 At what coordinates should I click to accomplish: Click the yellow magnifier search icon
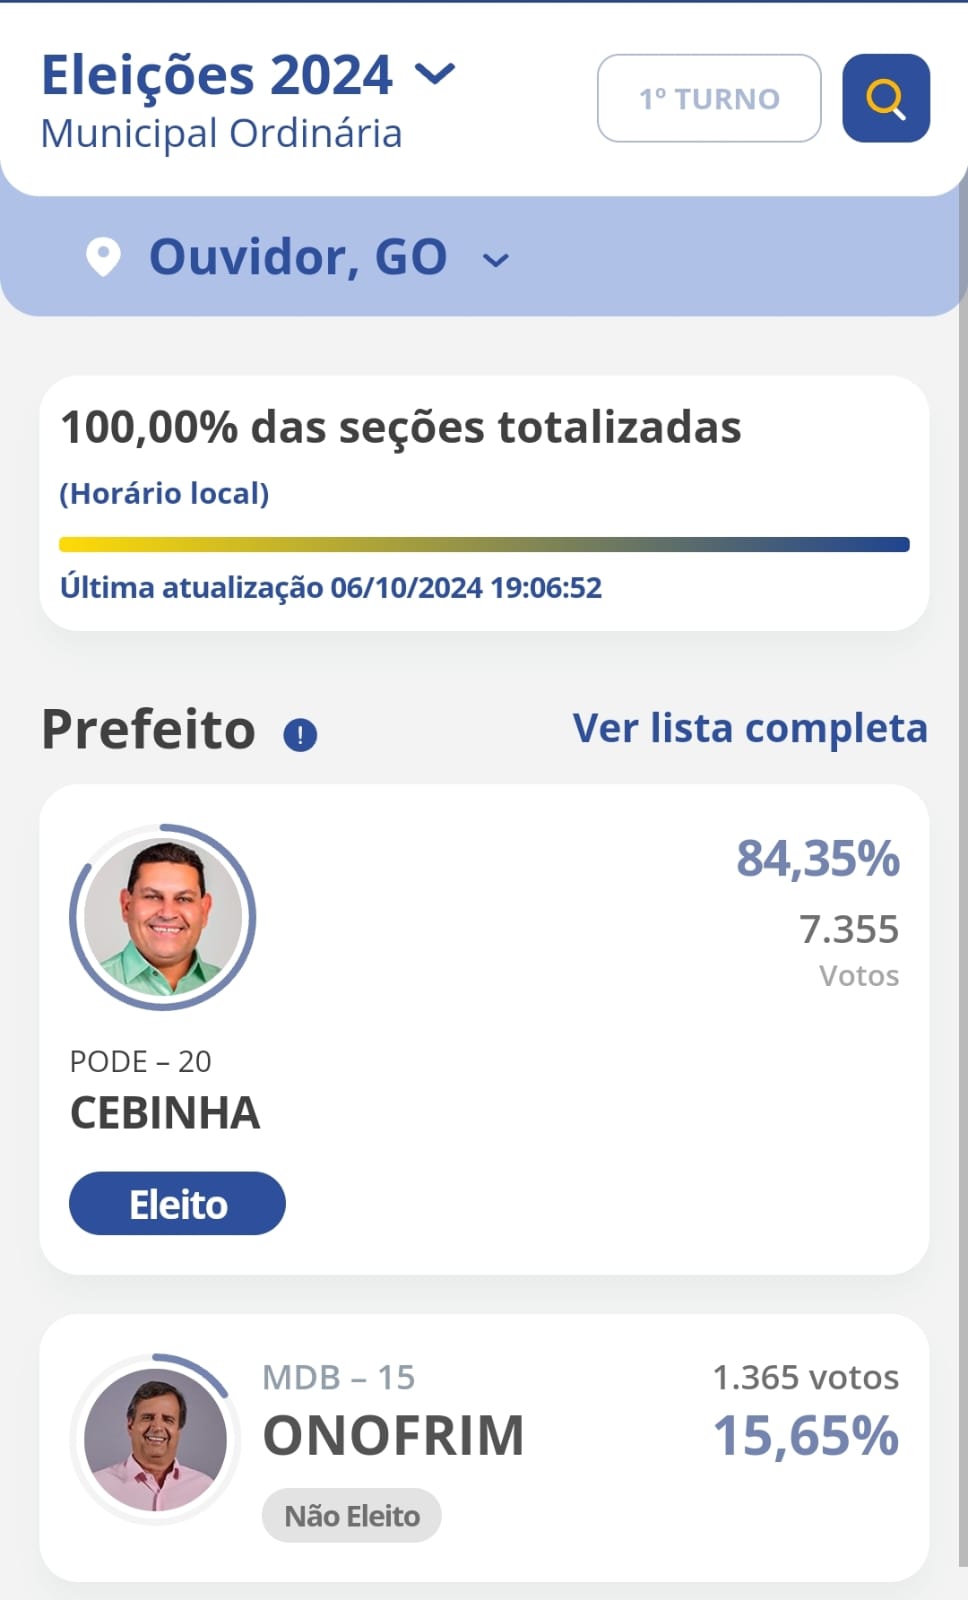coord(886,98)
